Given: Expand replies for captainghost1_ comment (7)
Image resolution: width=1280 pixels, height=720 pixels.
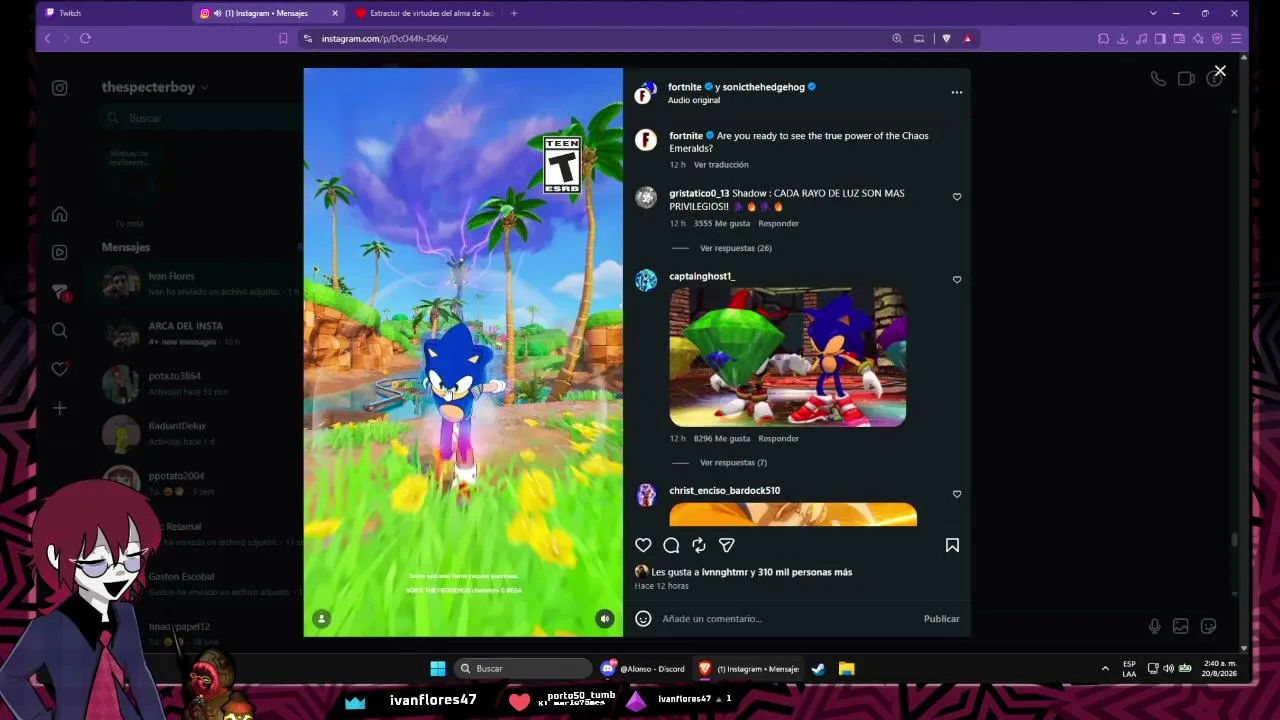Looking at the screenshot, I should 733,463.
